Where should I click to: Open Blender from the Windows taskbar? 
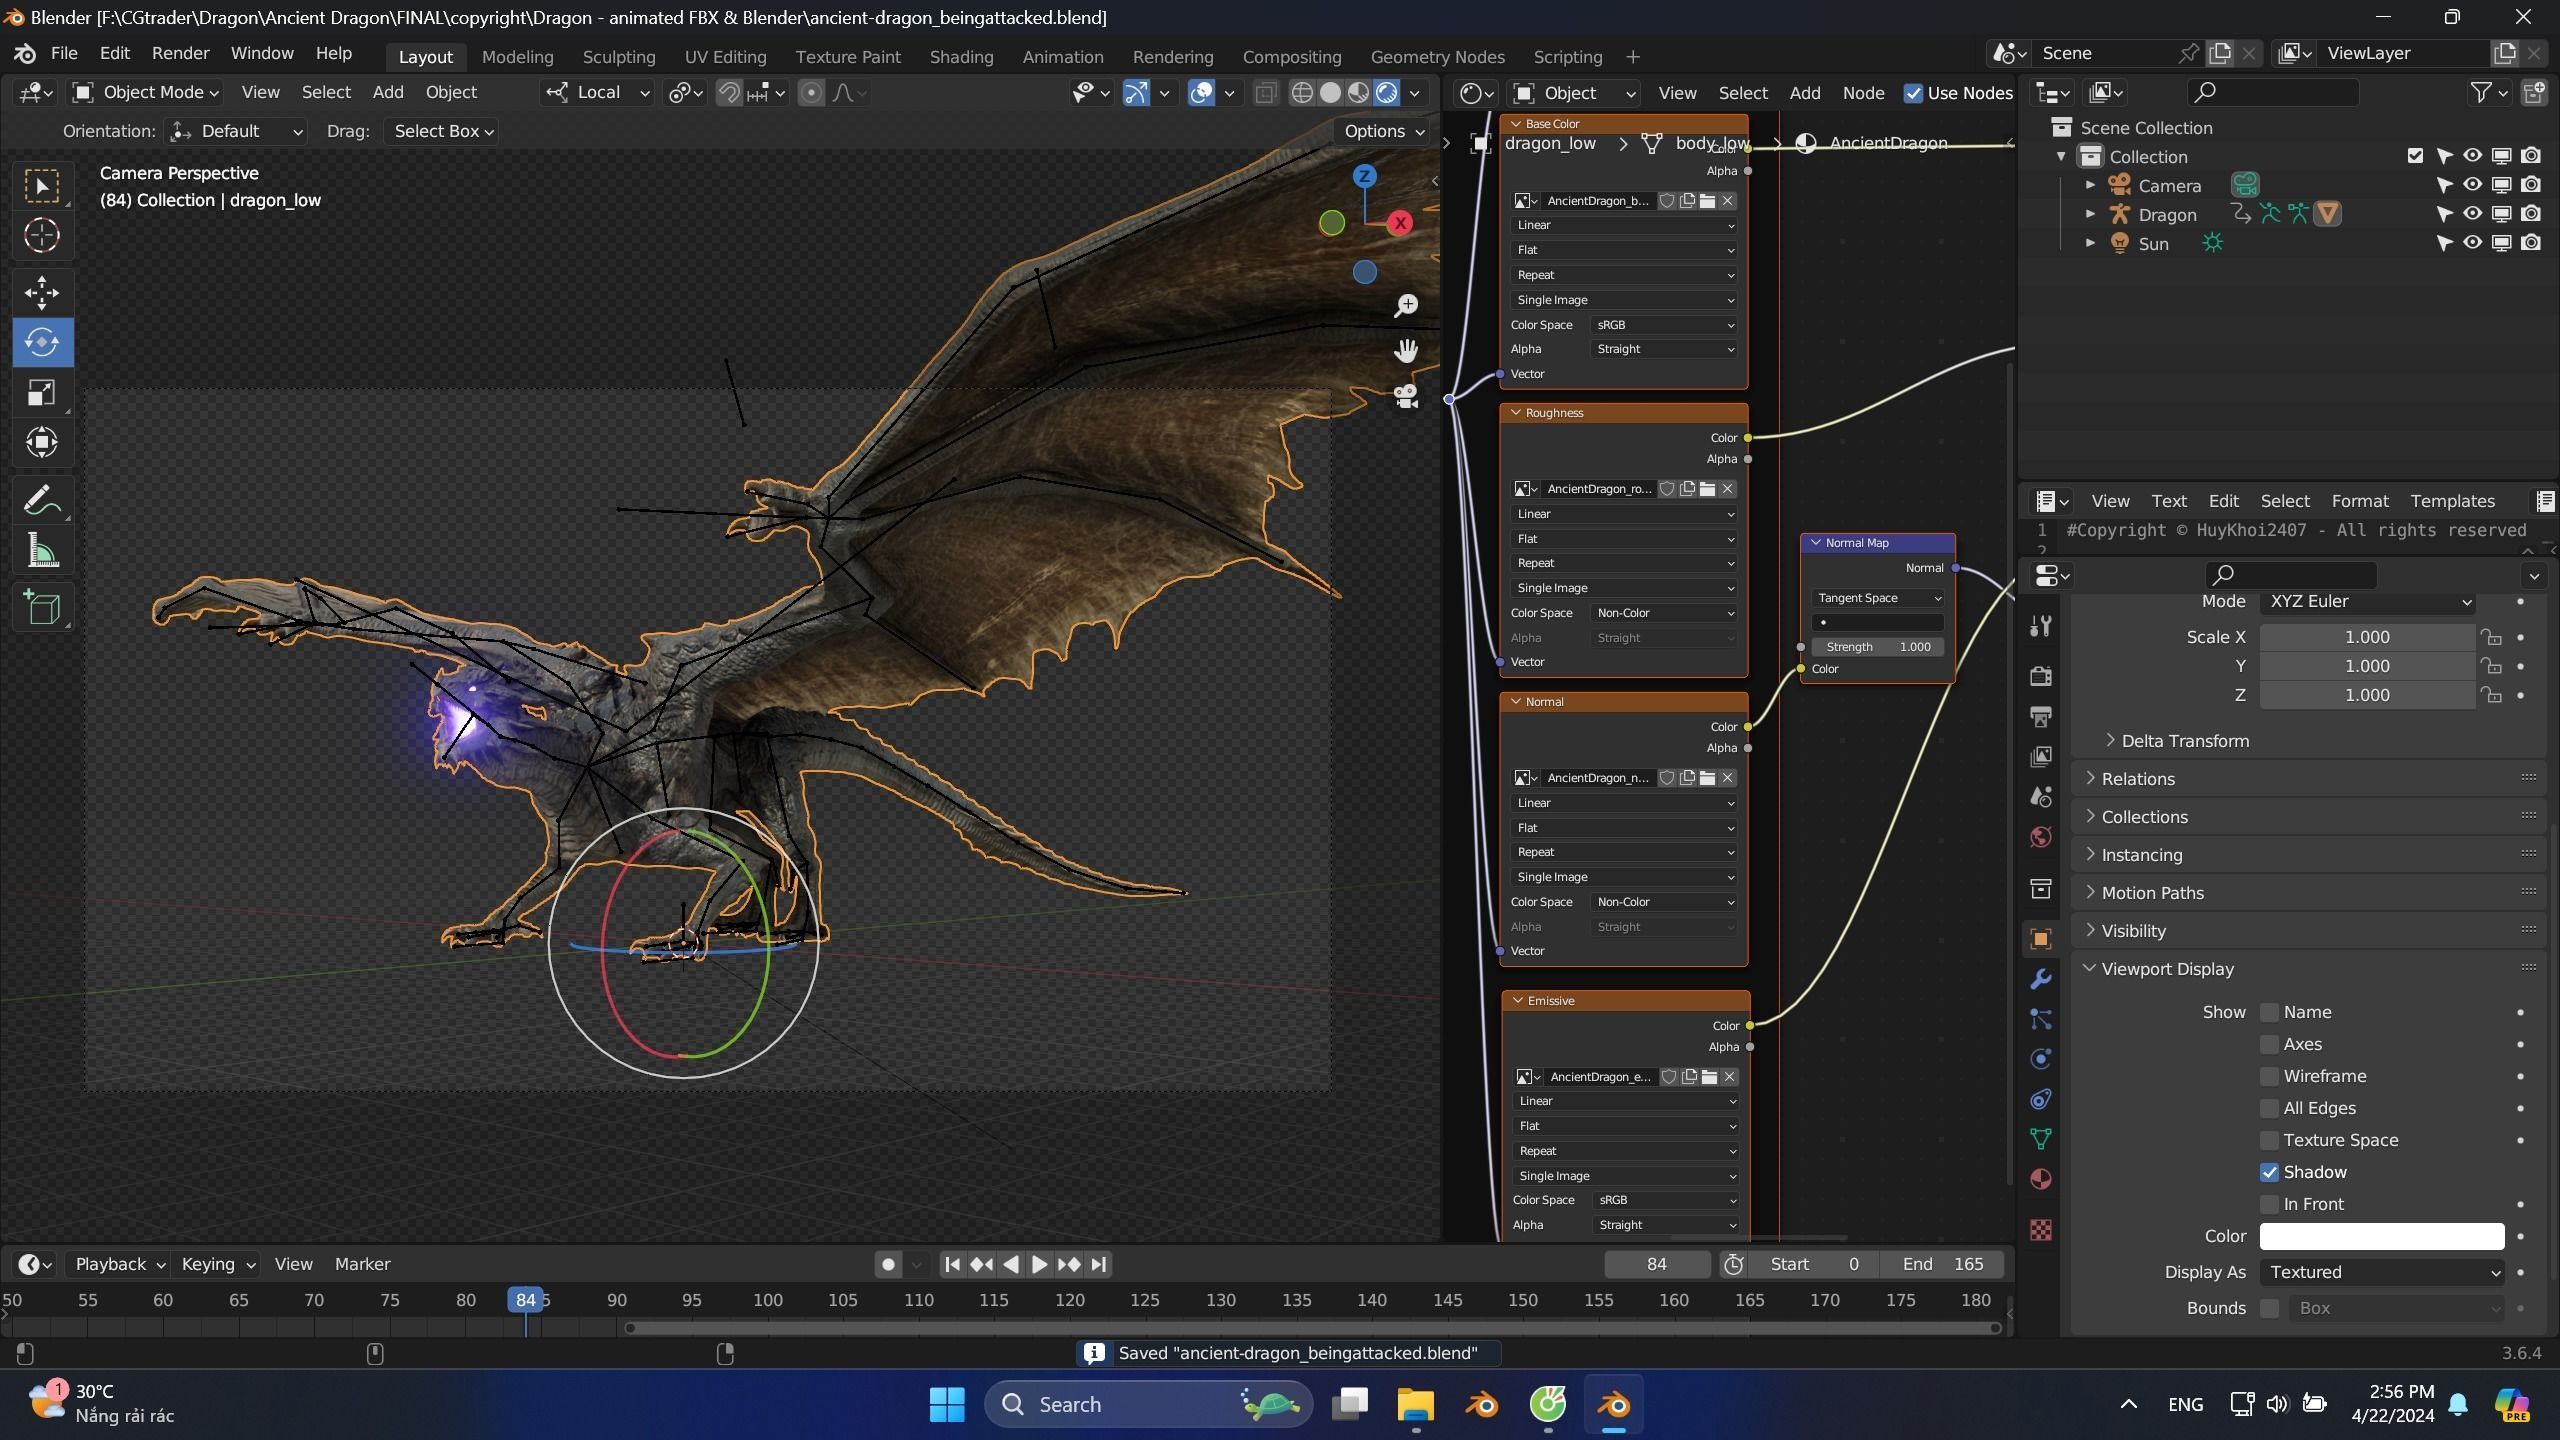(x=1613, y=1405)
